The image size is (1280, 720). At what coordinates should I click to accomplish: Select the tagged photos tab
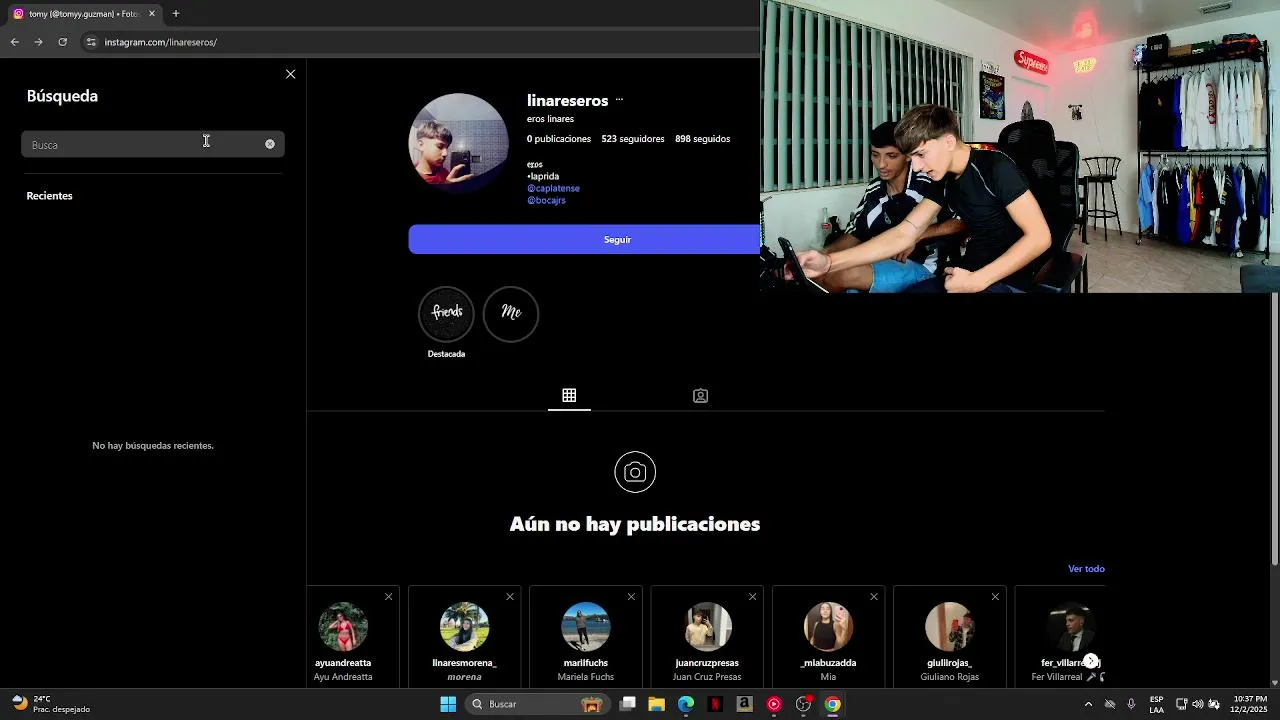pyautogui.click(x=700, y=395)
